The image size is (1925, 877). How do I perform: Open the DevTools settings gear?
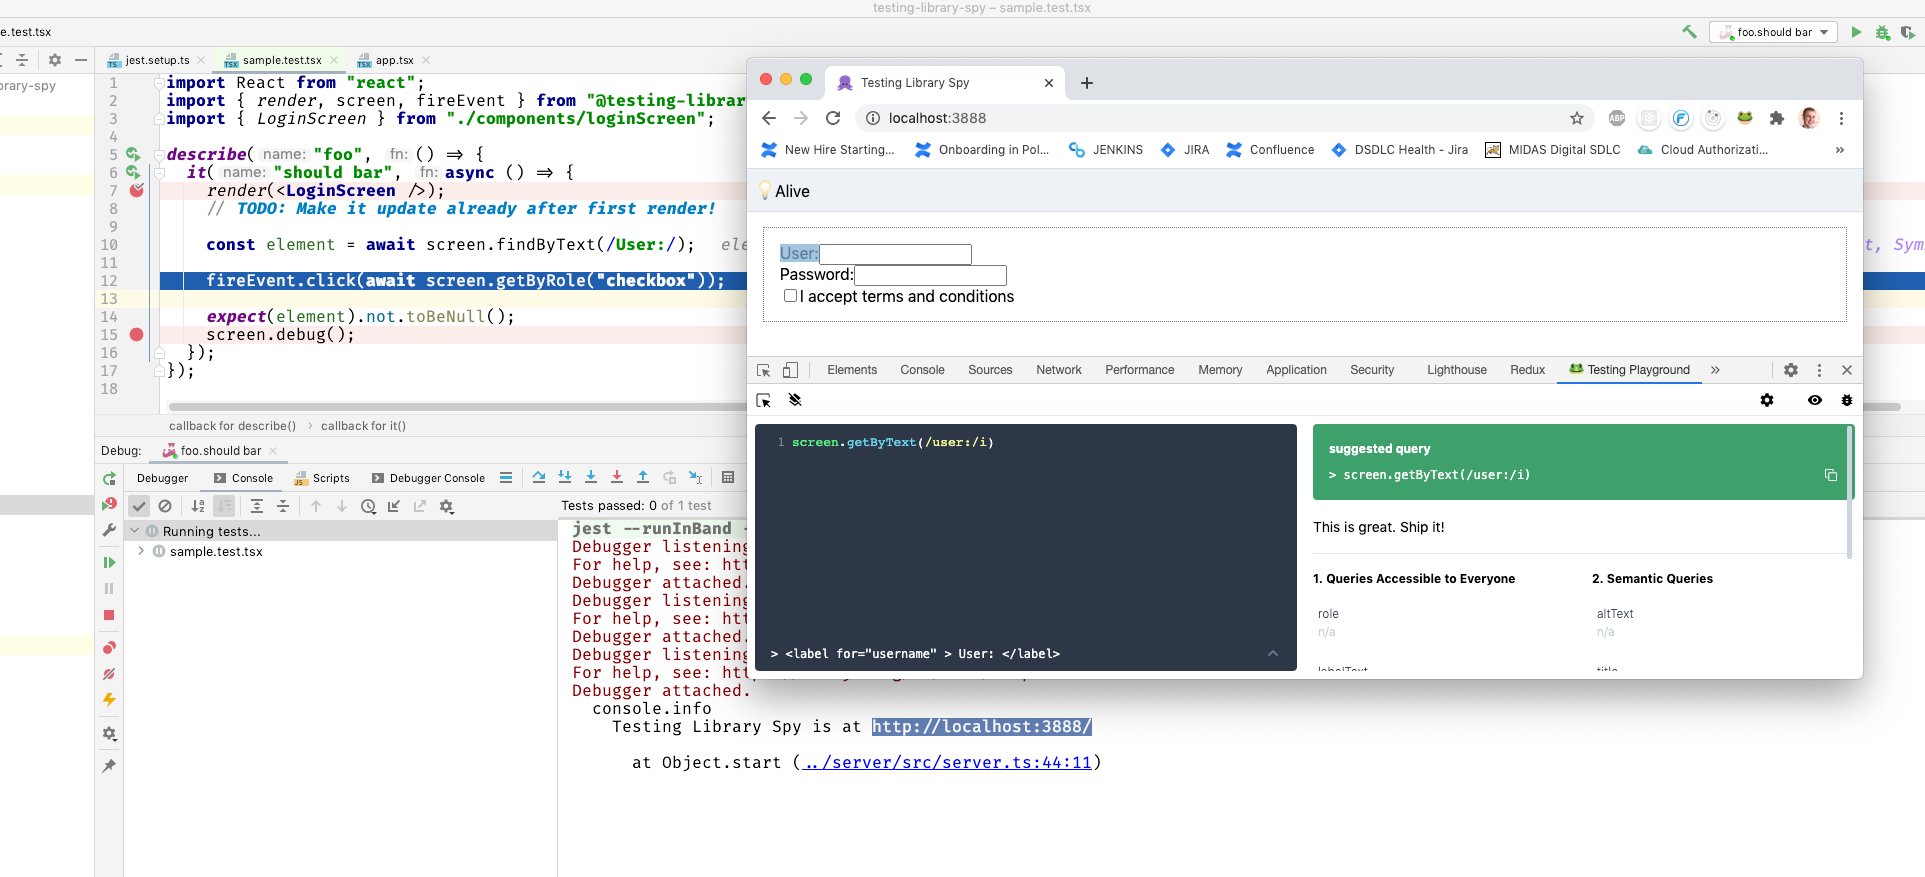[x=1791, y=370]
